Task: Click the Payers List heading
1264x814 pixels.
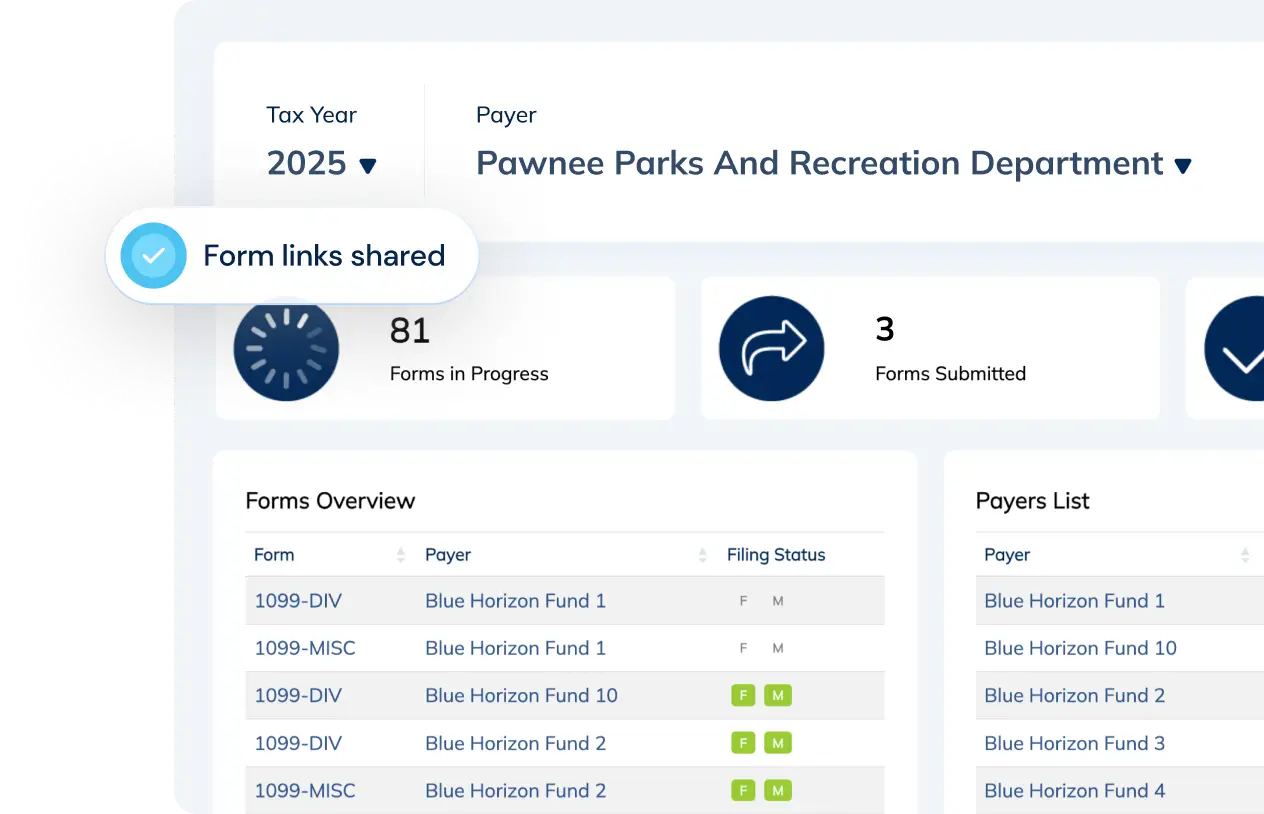Action: tap(1033, 501)
